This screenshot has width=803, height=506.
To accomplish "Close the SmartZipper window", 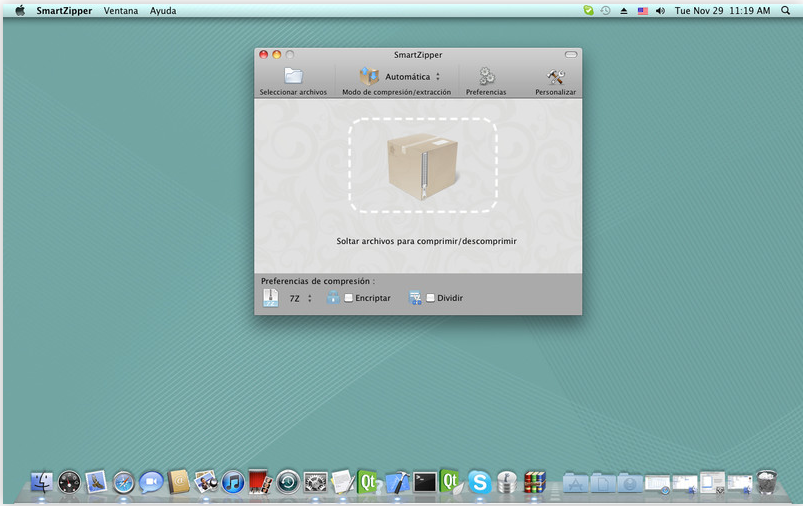I will [x=263, y=54].
